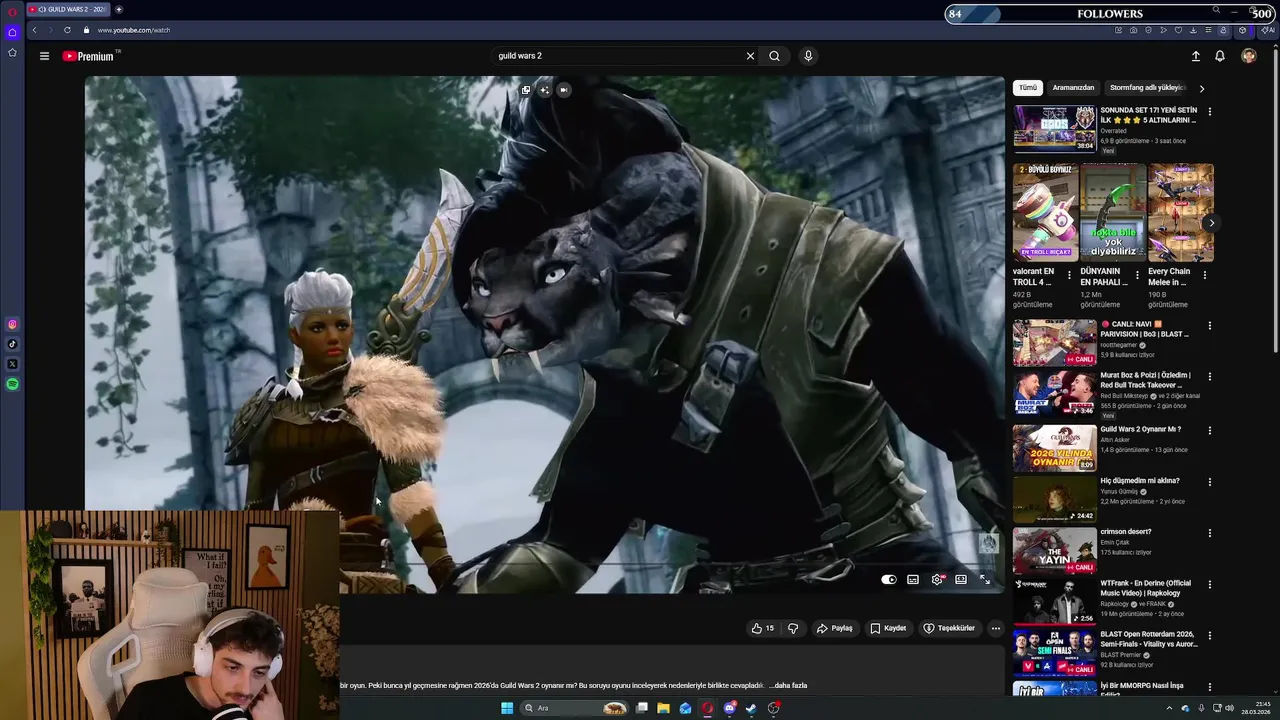Open the YouTube hamburger guide menu
The width and height of the screenshot is (1280, 720).
(44, 56)
